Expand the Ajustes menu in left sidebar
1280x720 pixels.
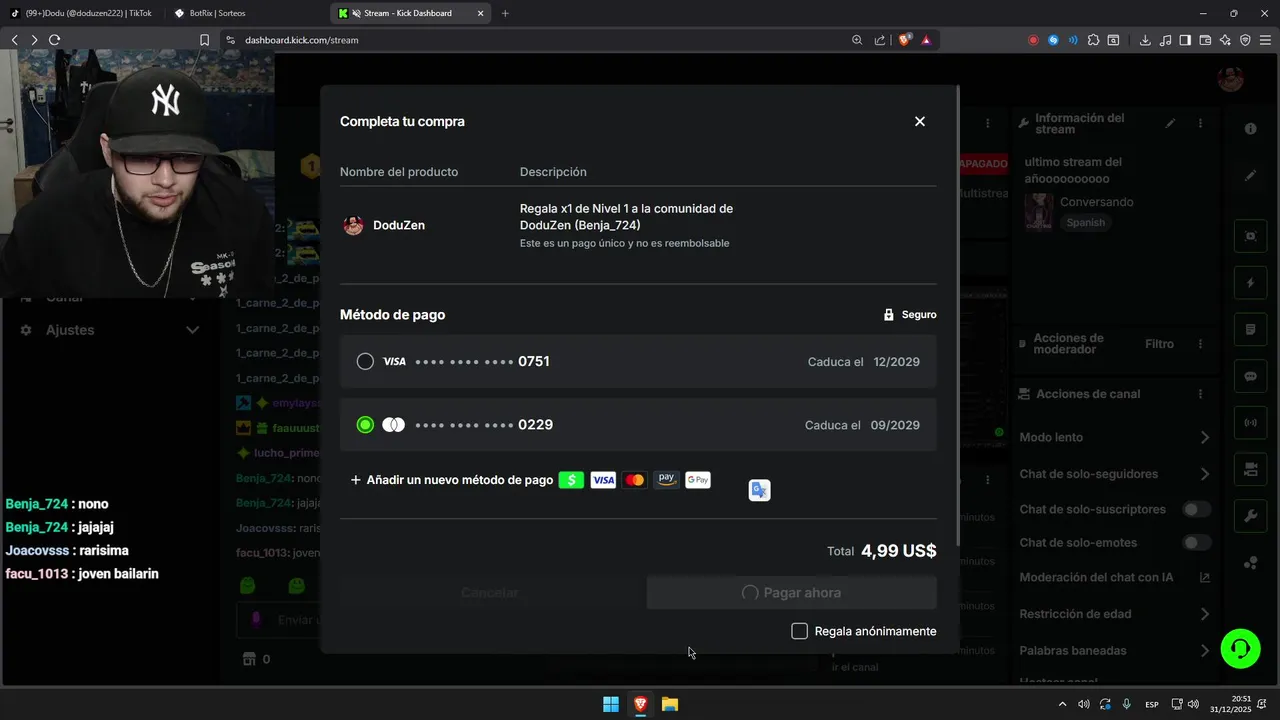click(110, 330)
